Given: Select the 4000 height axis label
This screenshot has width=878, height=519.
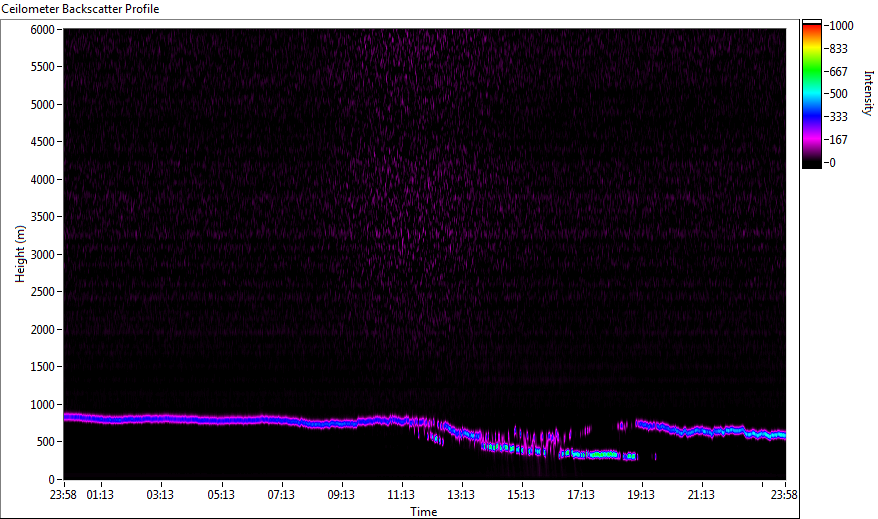Looking at the screenshot, I should click(x=43, y=180).
